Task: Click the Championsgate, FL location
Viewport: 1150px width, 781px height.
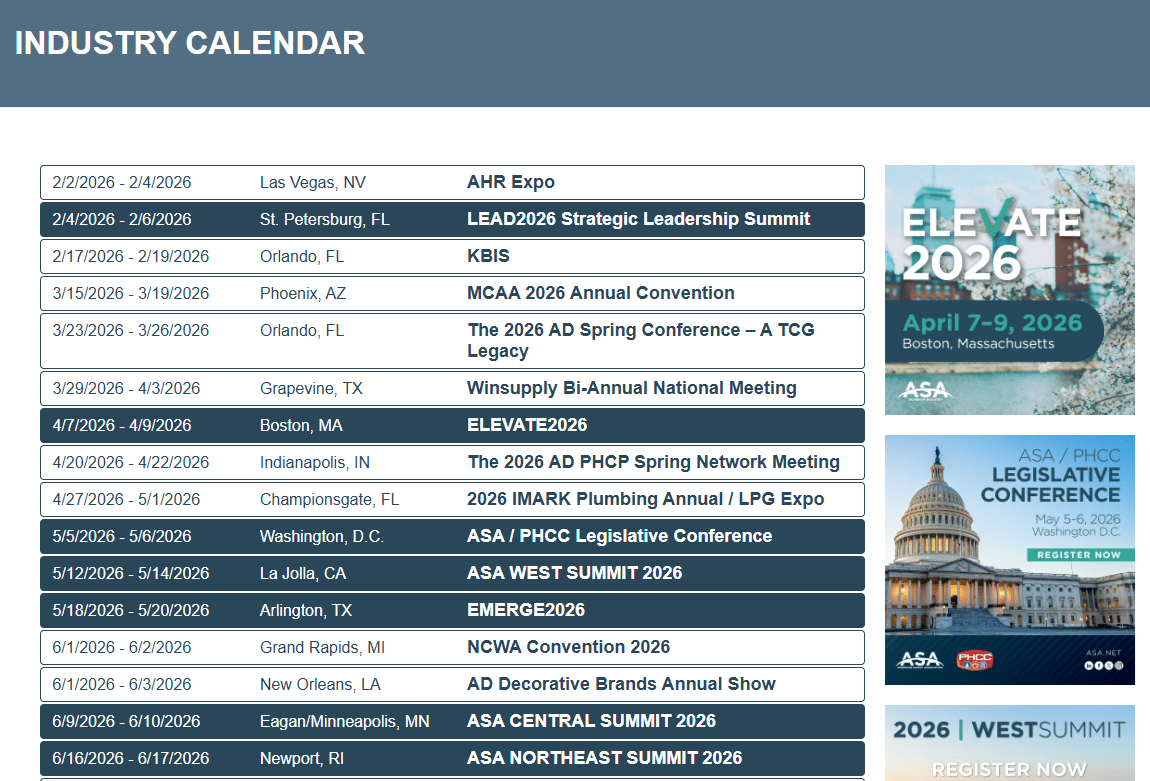Action: click(329, 499)
